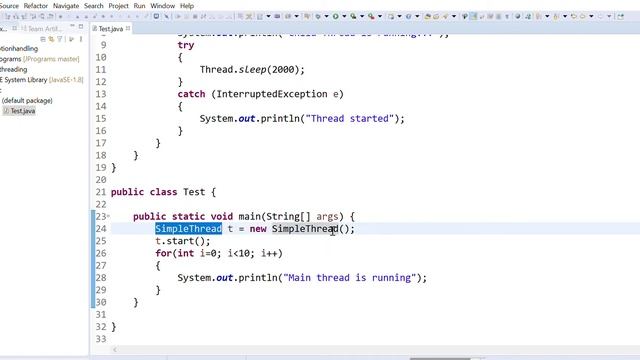Open the Project menu
This screenshot has width=640, height=360.
(x=118, y=6)
